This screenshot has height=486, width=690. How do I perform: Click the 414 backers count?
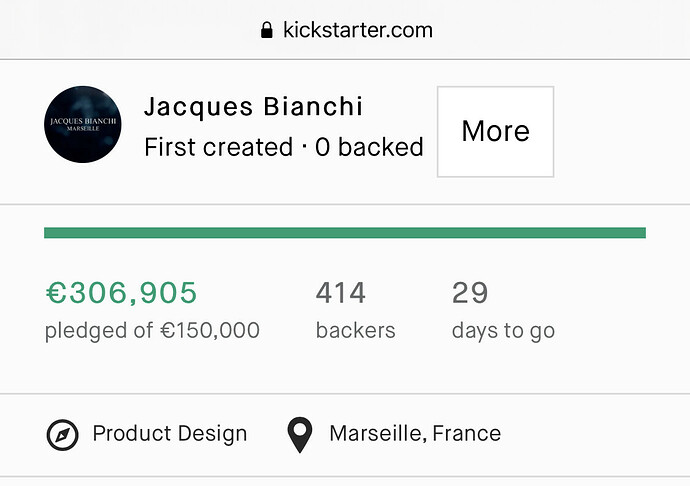tap(341, 293)
